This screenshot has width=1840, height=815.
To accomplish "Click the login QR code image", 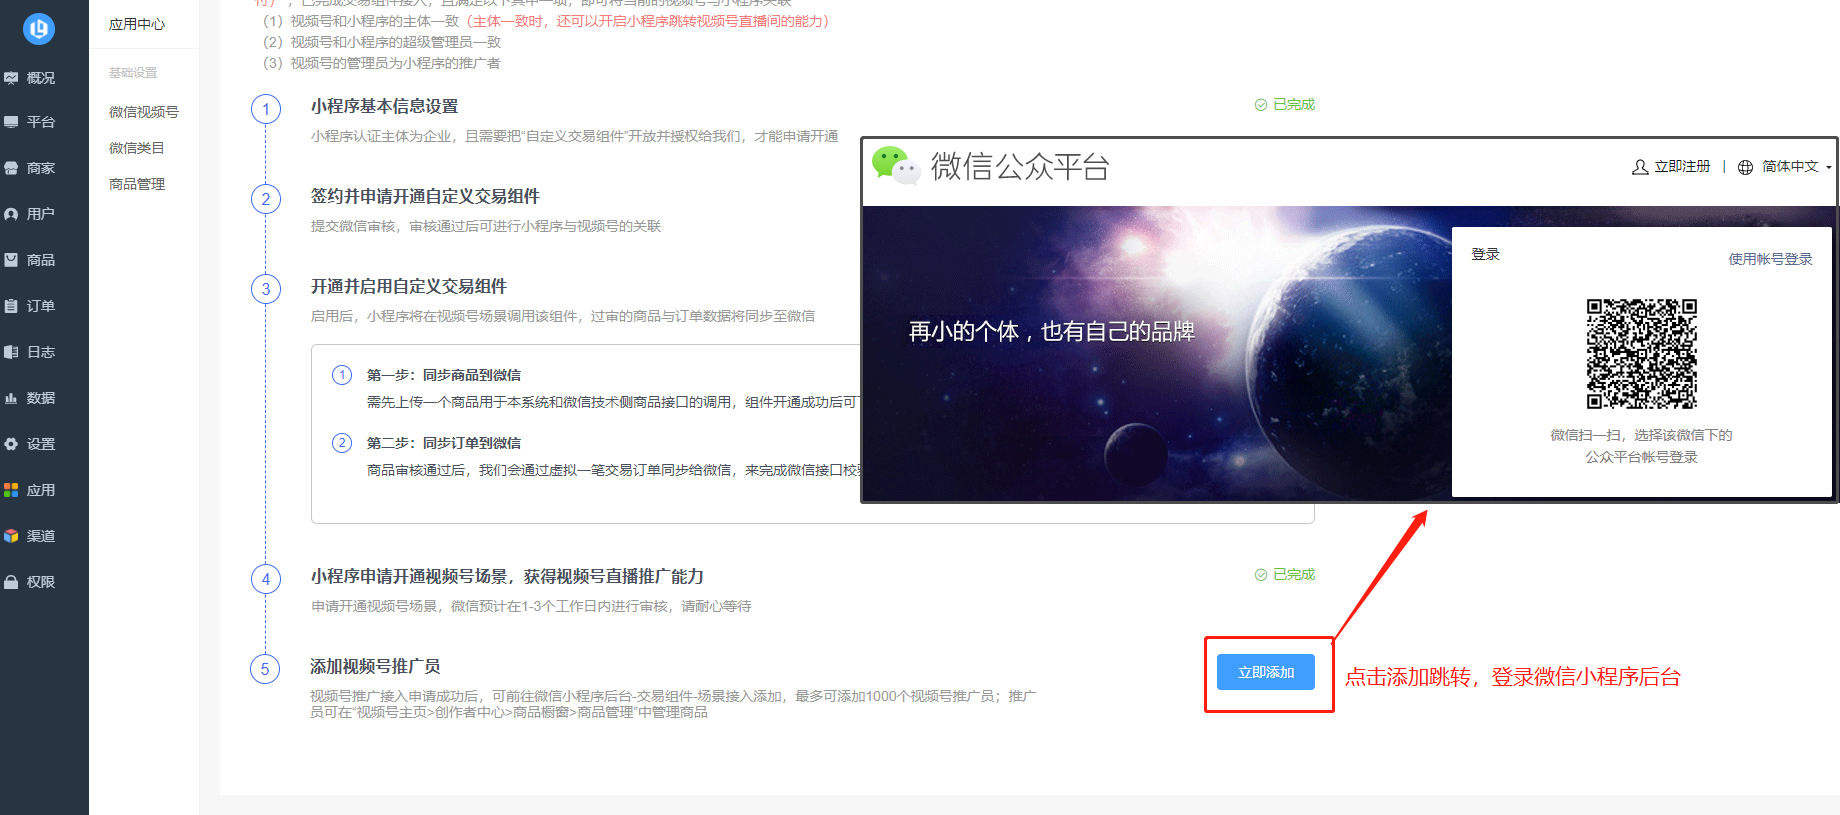I will (x=1642, y=354).
